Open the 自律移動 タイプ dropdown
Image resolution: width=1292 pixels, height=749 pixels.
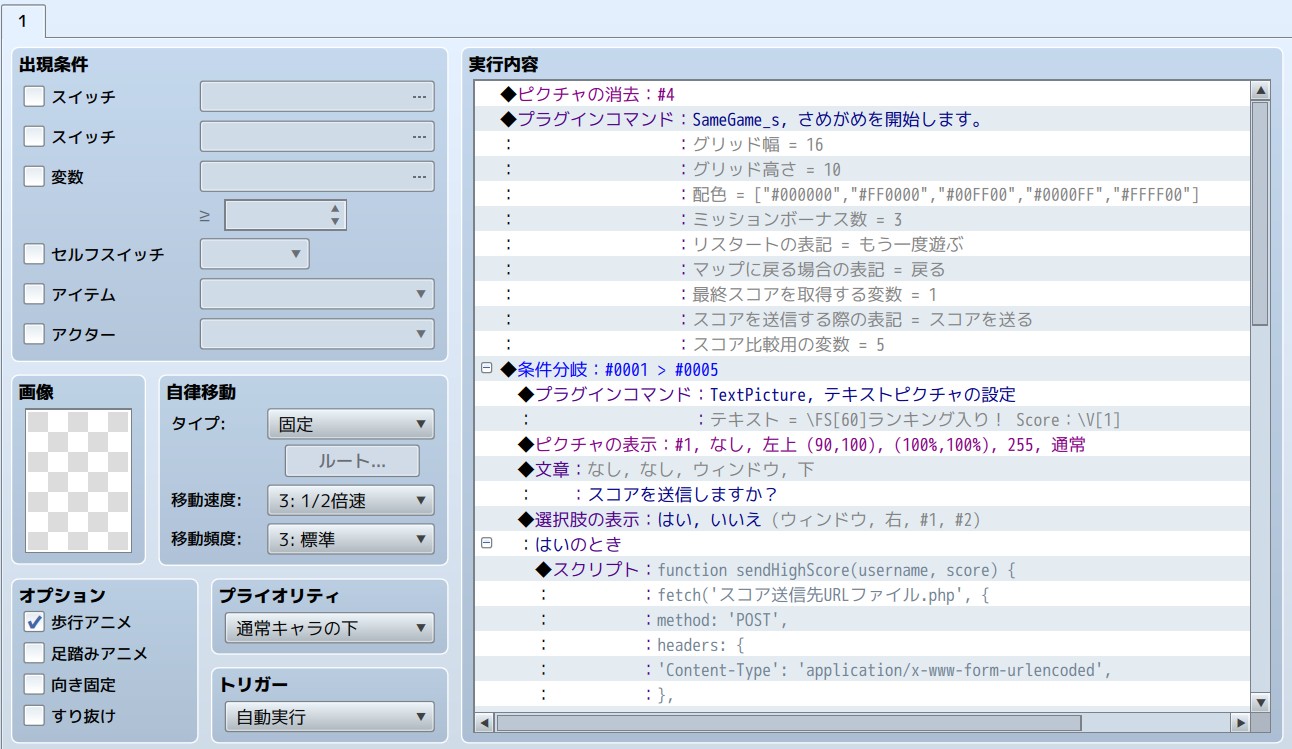pos(350,424)
